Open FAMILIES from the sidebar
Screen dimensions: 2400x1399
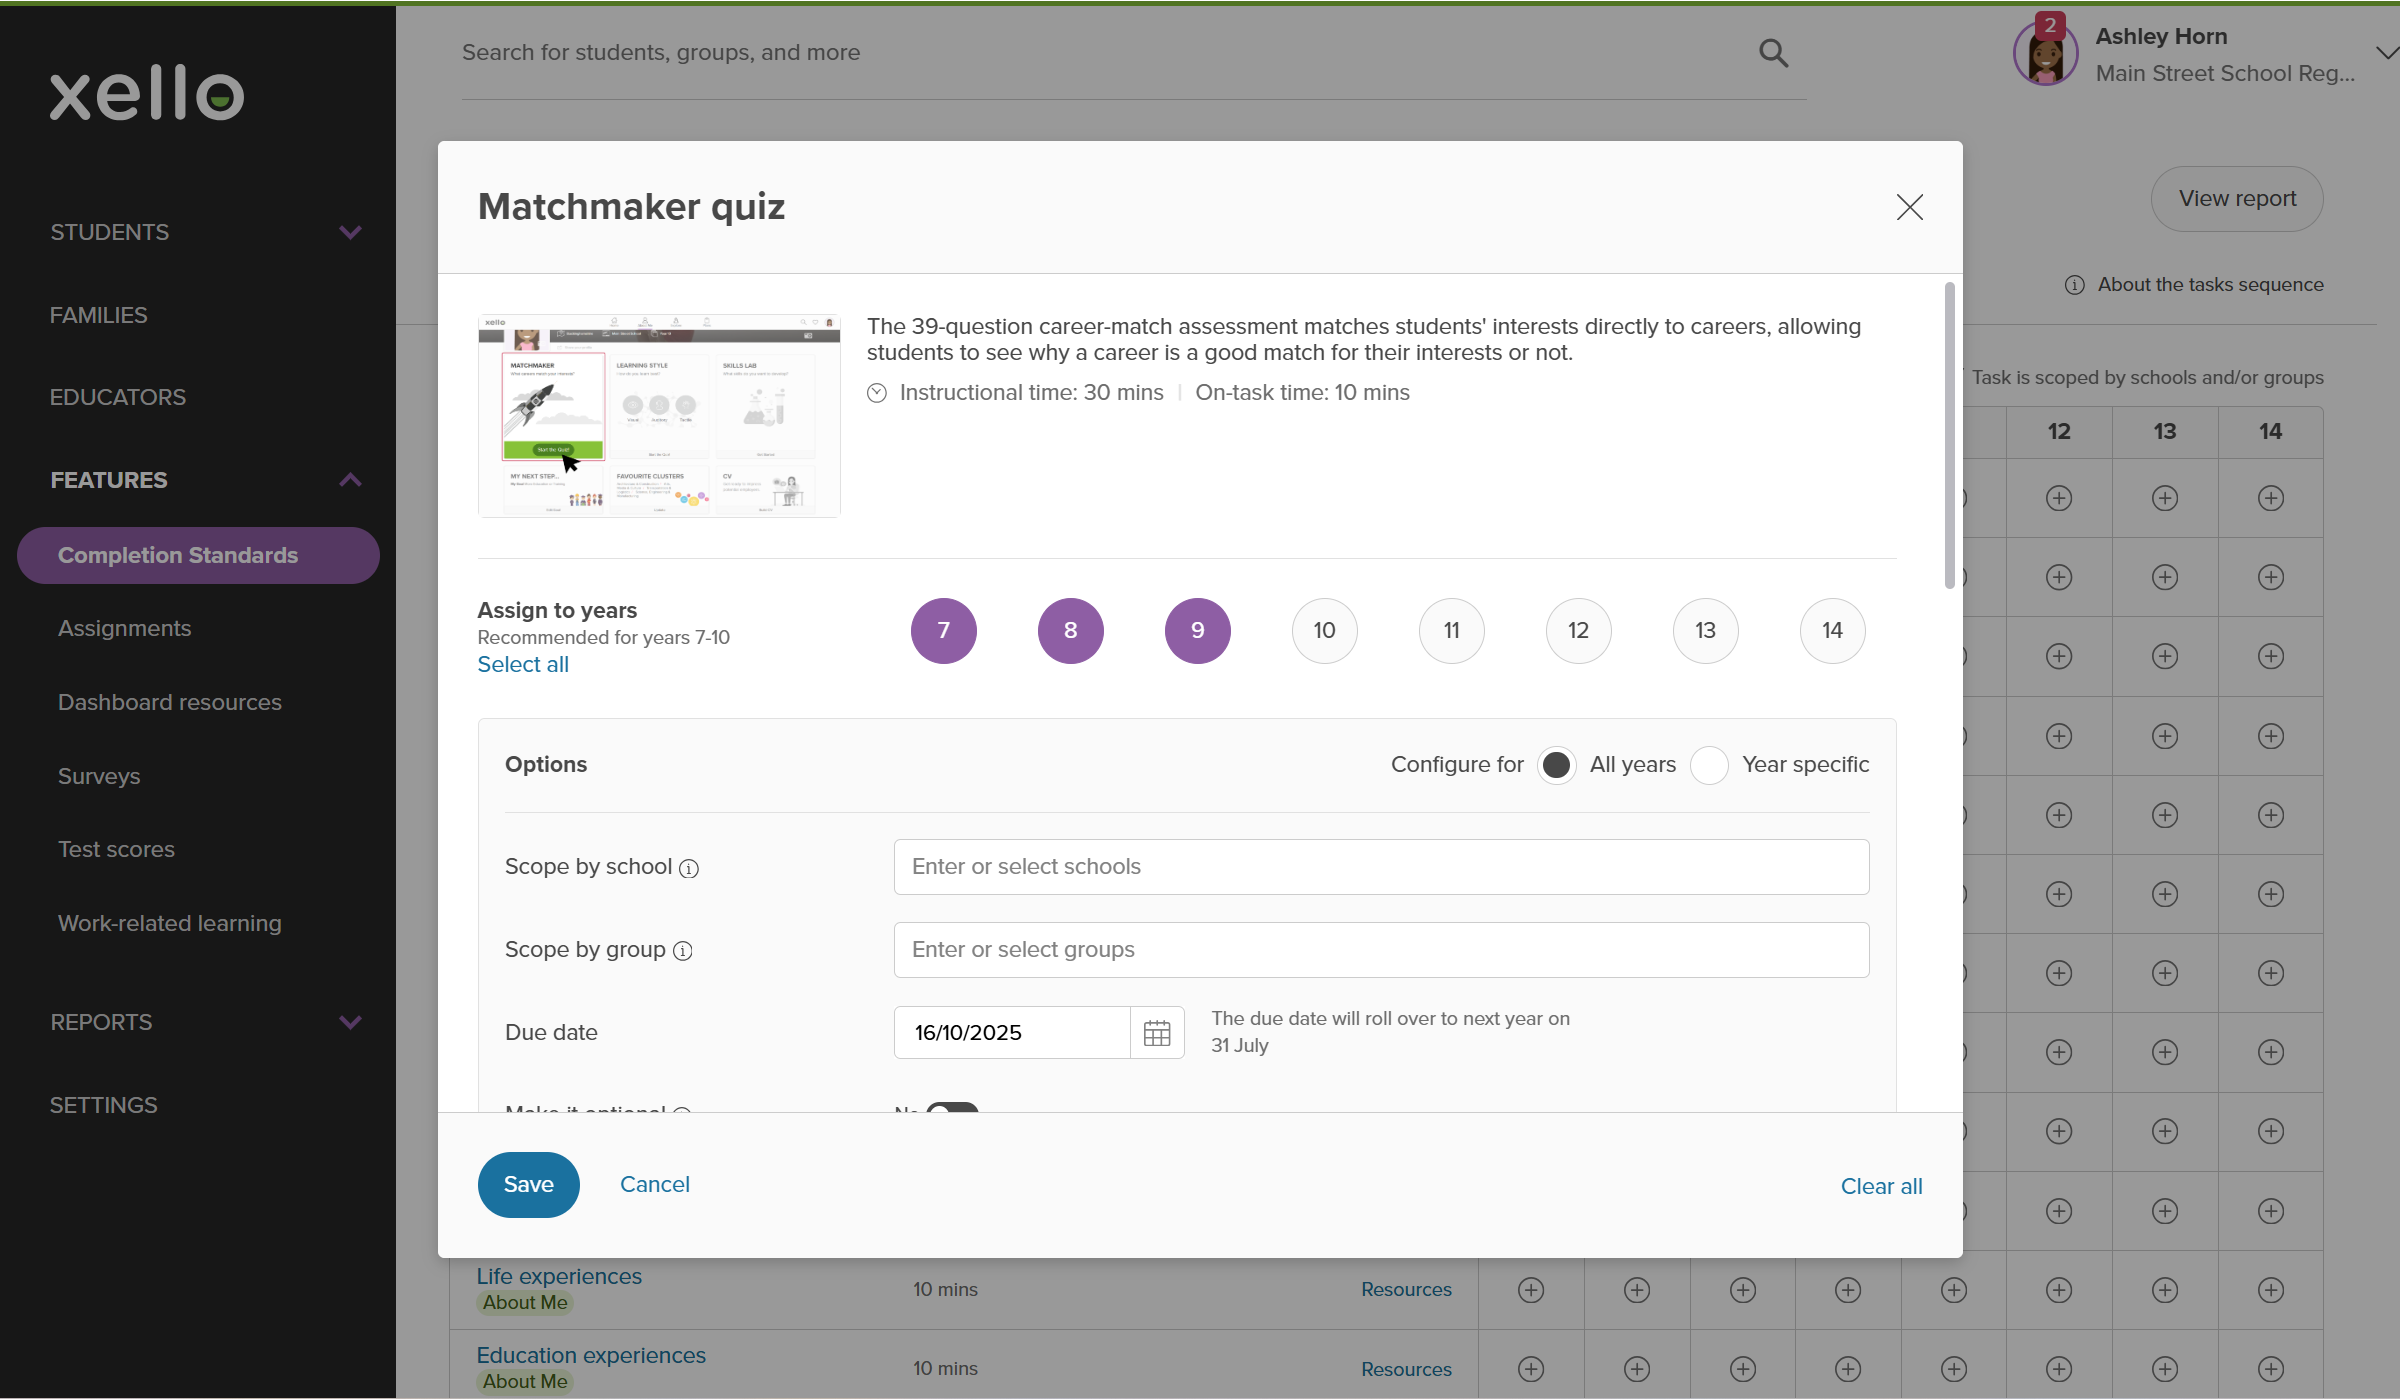click(98, 314)
